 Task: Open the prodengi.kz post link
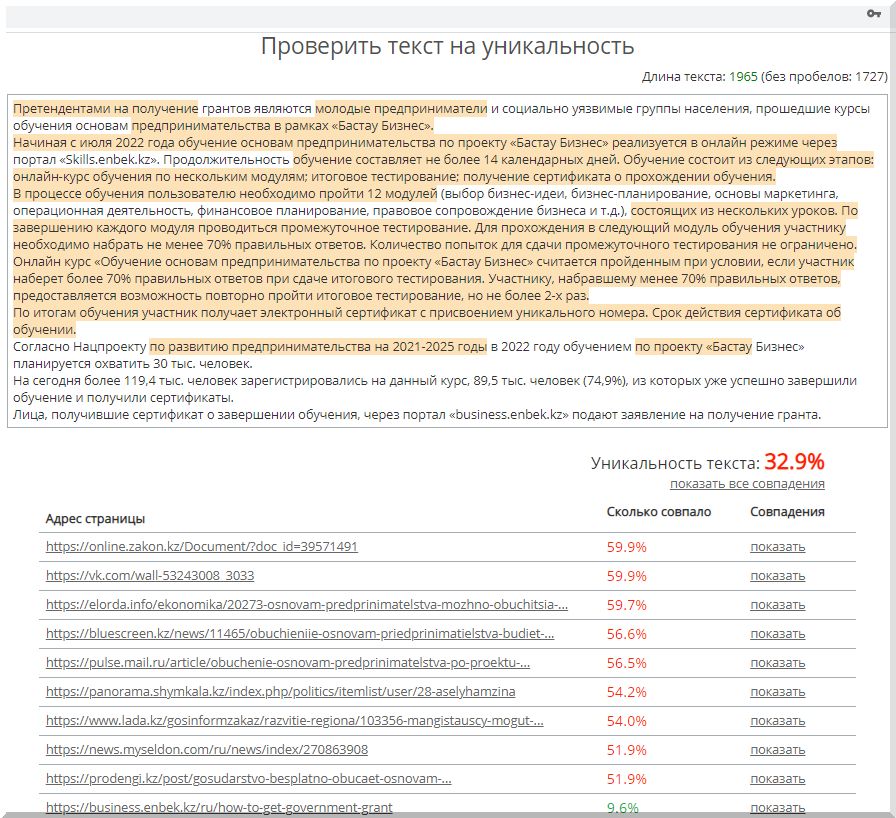point(249,779)
